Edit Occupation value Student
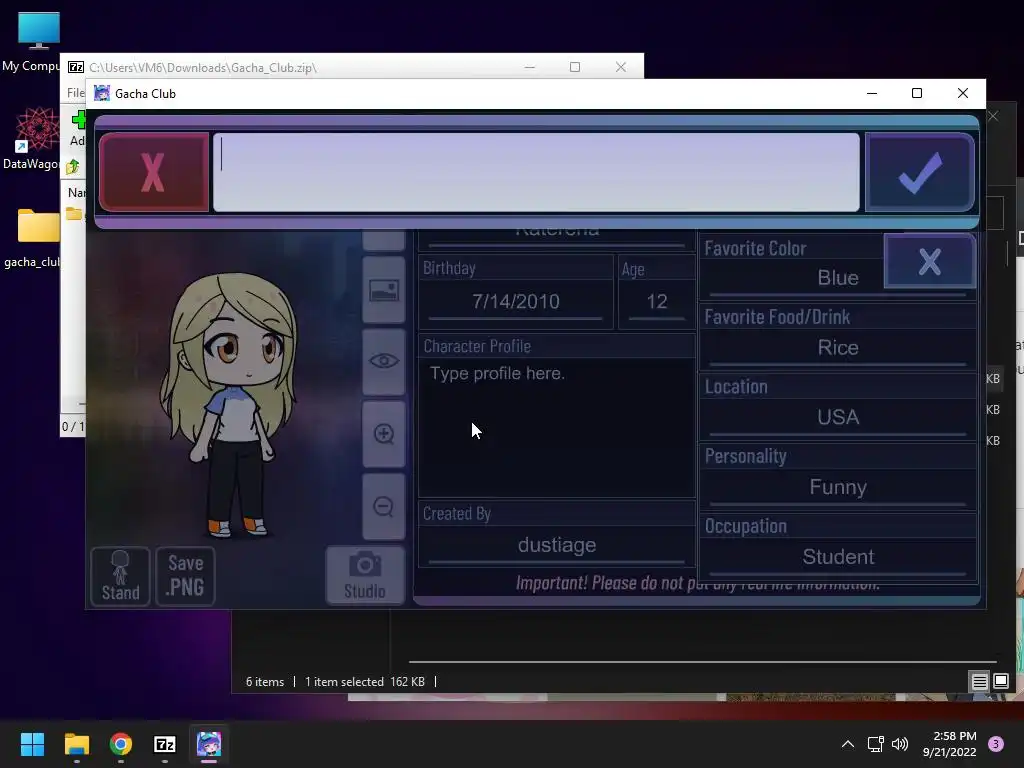1024x768 pixels. point(838,557)
